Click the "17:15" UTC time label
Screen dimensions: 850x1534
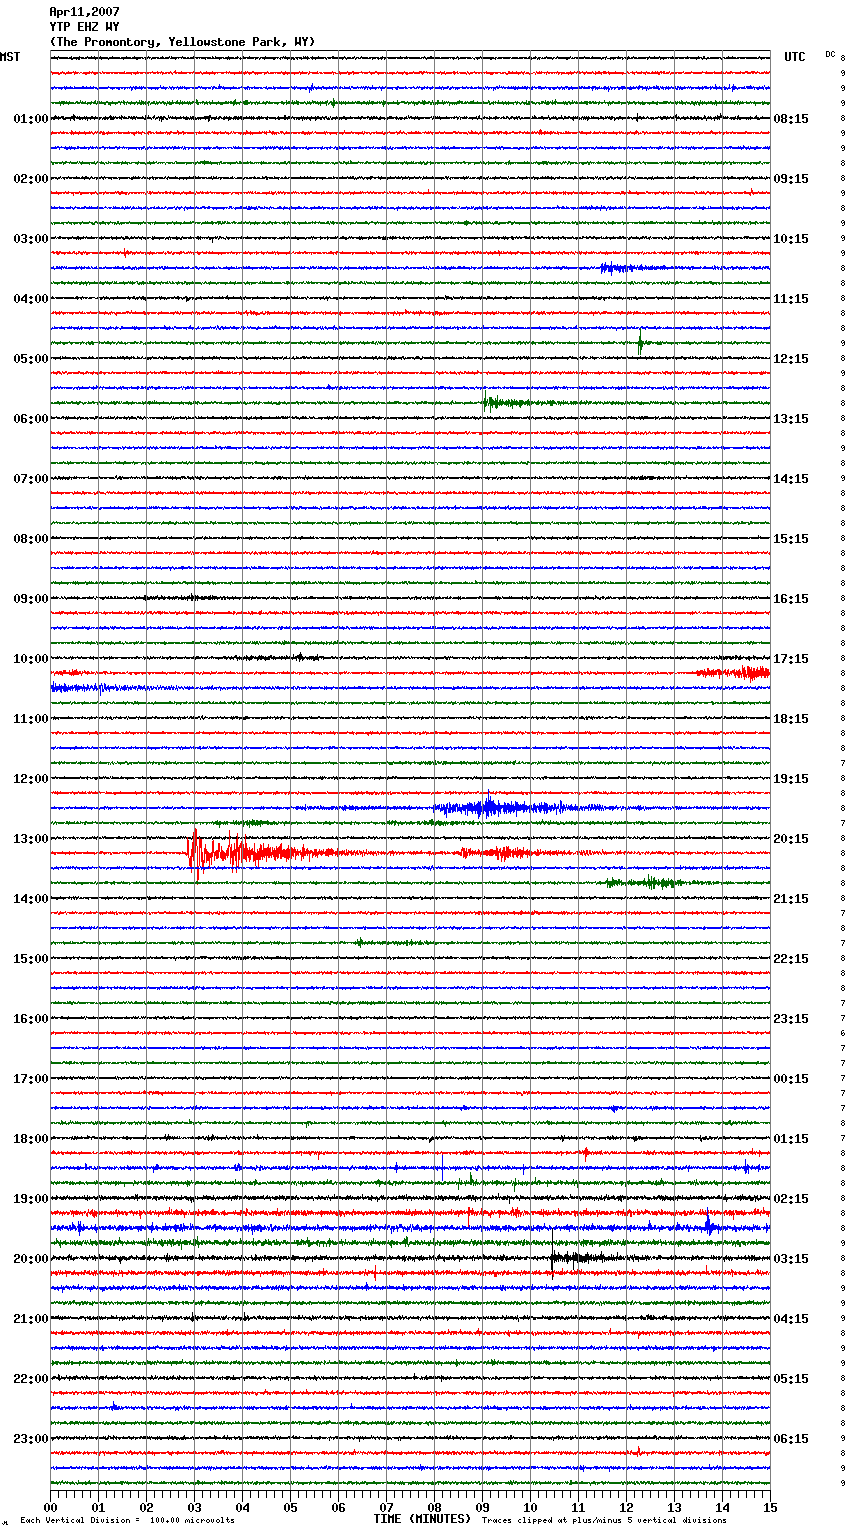click(x=791, y=659)
